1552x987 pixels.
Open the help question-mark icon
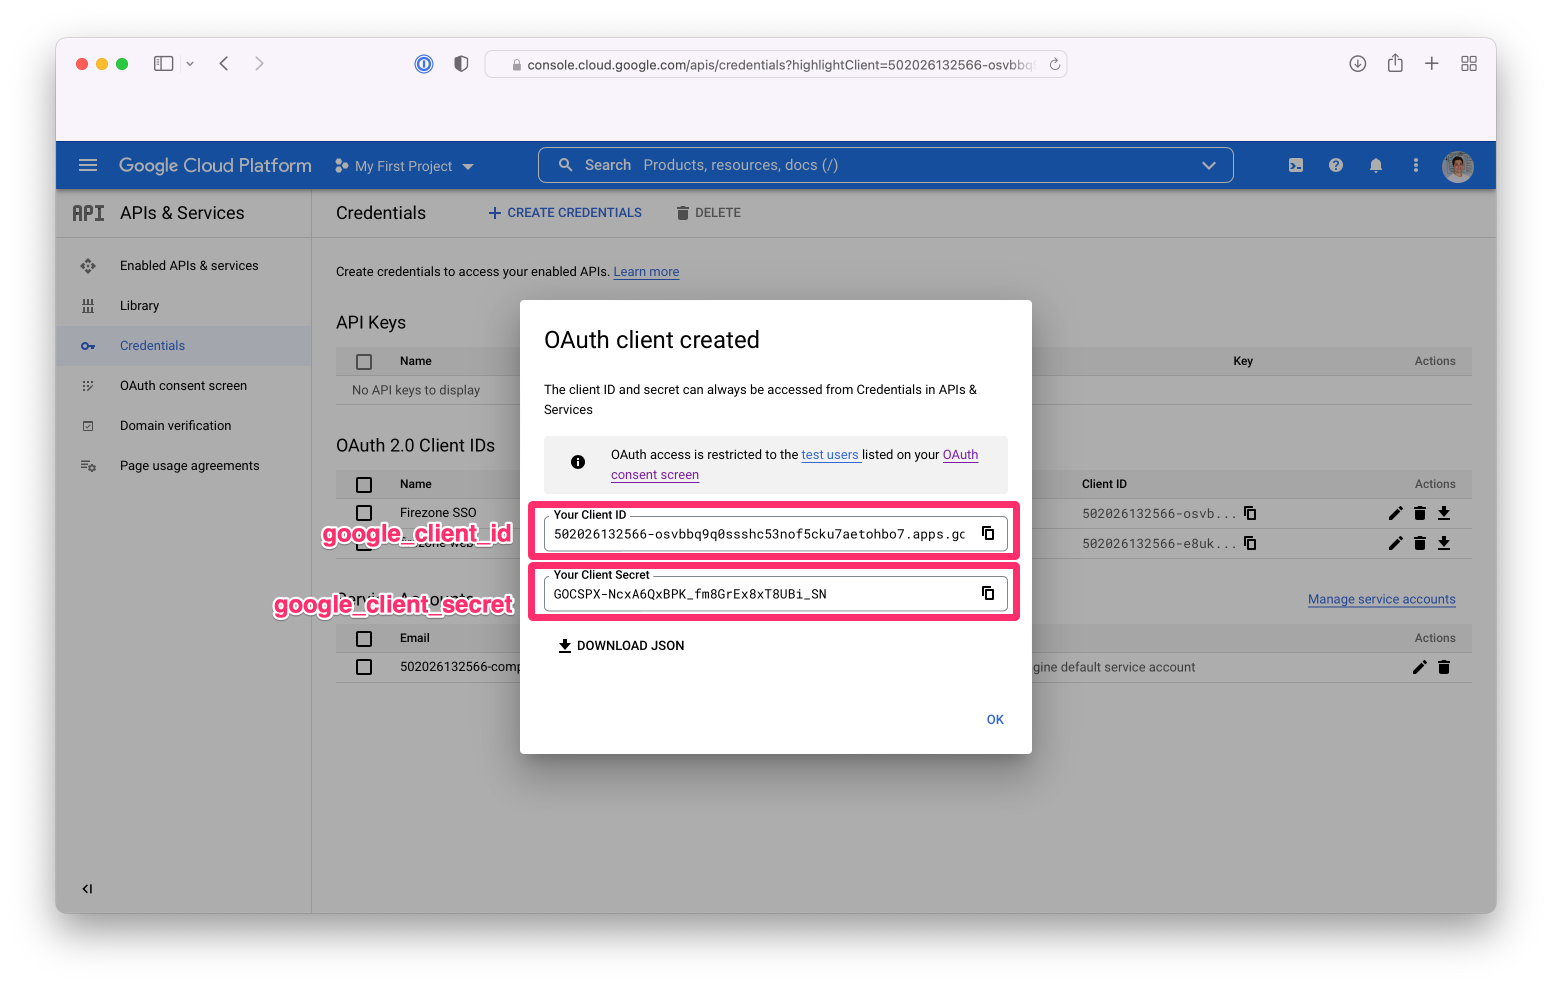click(1336, 165)
